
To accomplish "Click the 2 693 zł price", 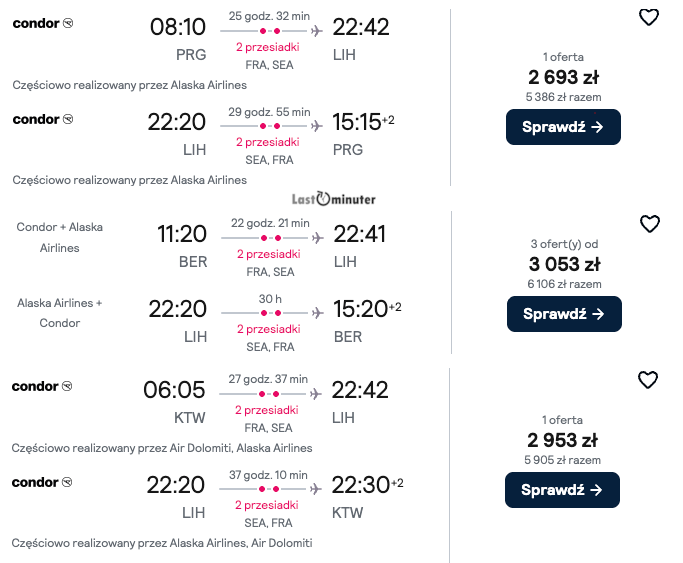I will [563, 77].
